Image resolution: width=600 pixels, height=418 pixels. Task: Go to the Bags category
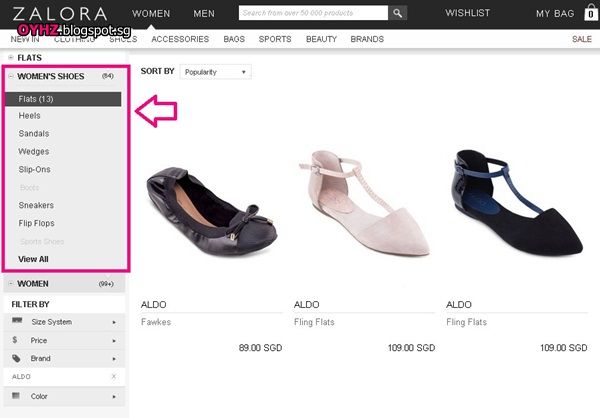234,39
